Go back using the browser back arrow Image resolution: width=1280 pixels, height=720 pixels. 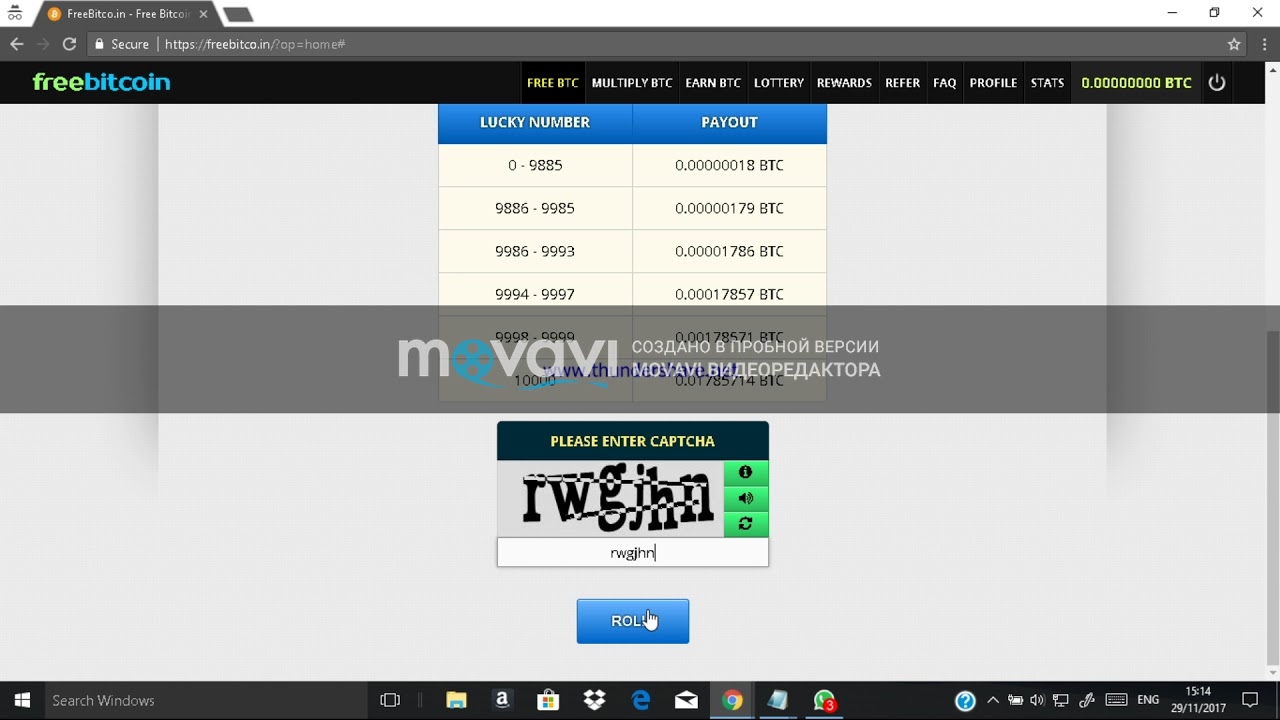pos(16,44)
